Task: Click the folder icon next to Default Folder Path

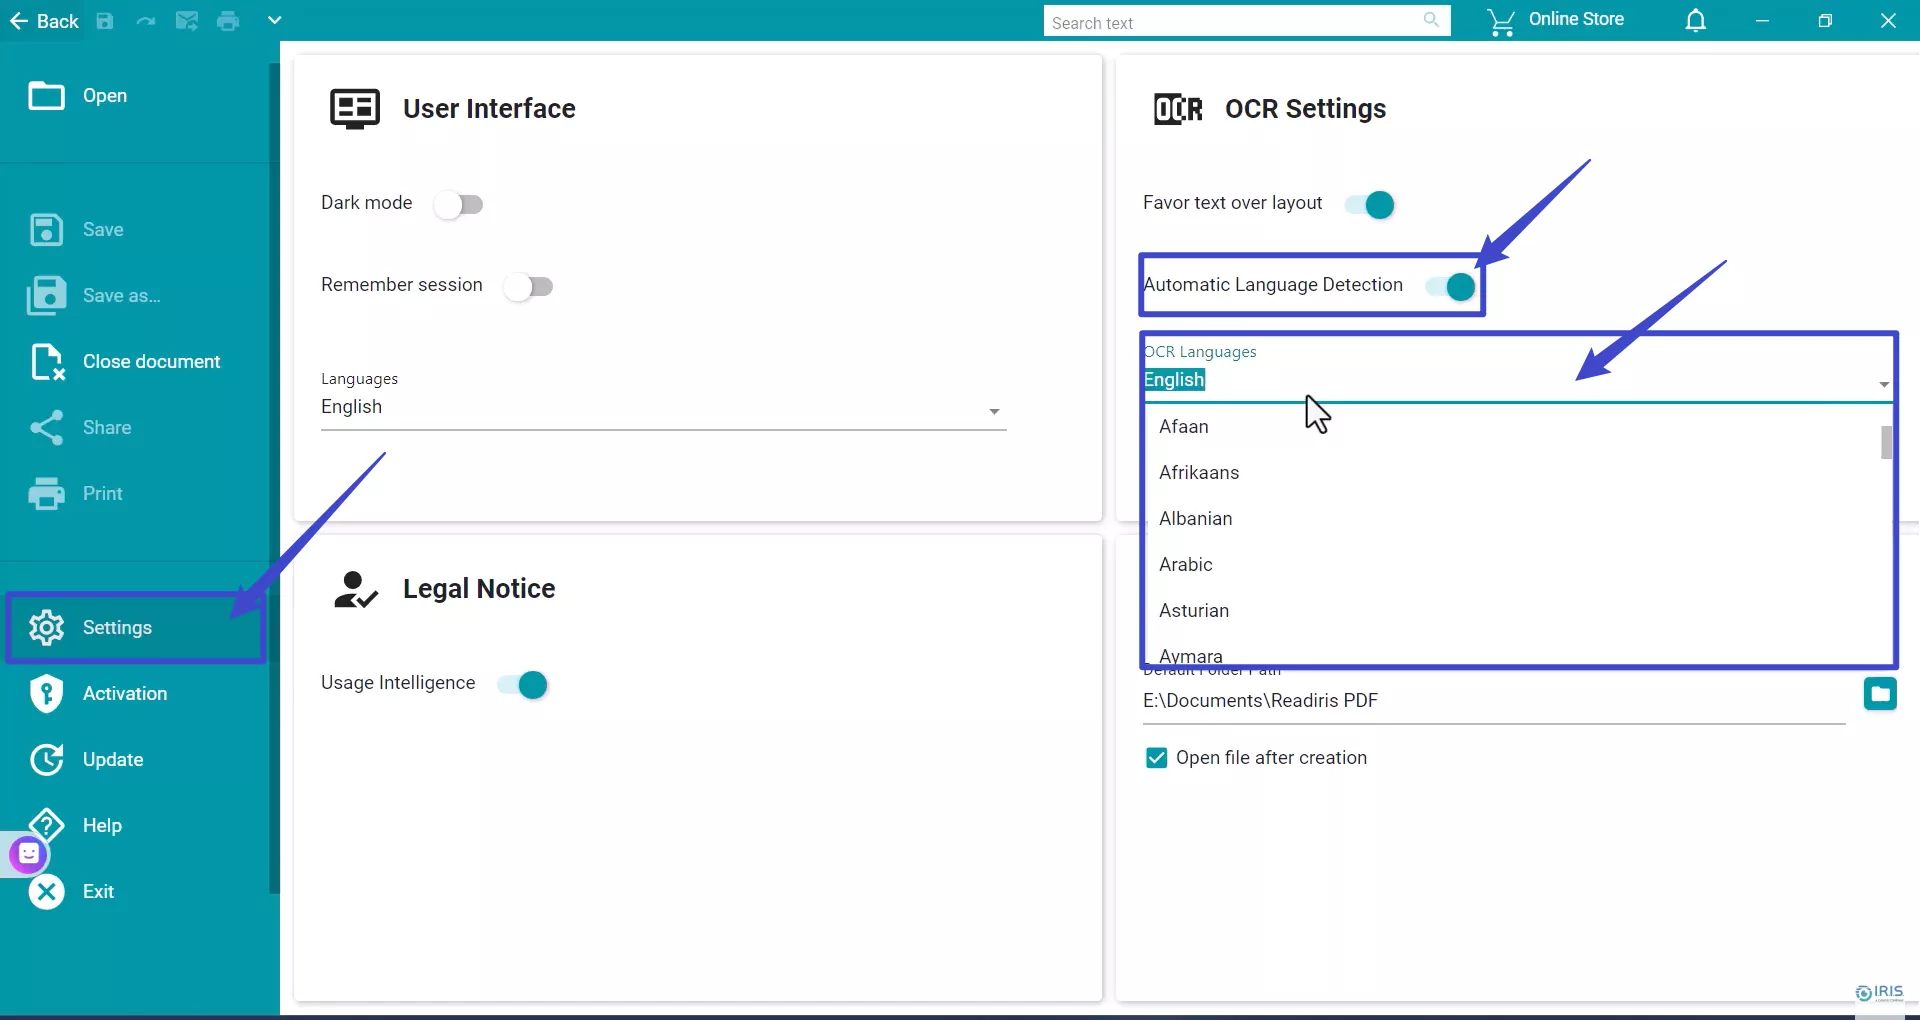Action: [x=1881, y=693]
